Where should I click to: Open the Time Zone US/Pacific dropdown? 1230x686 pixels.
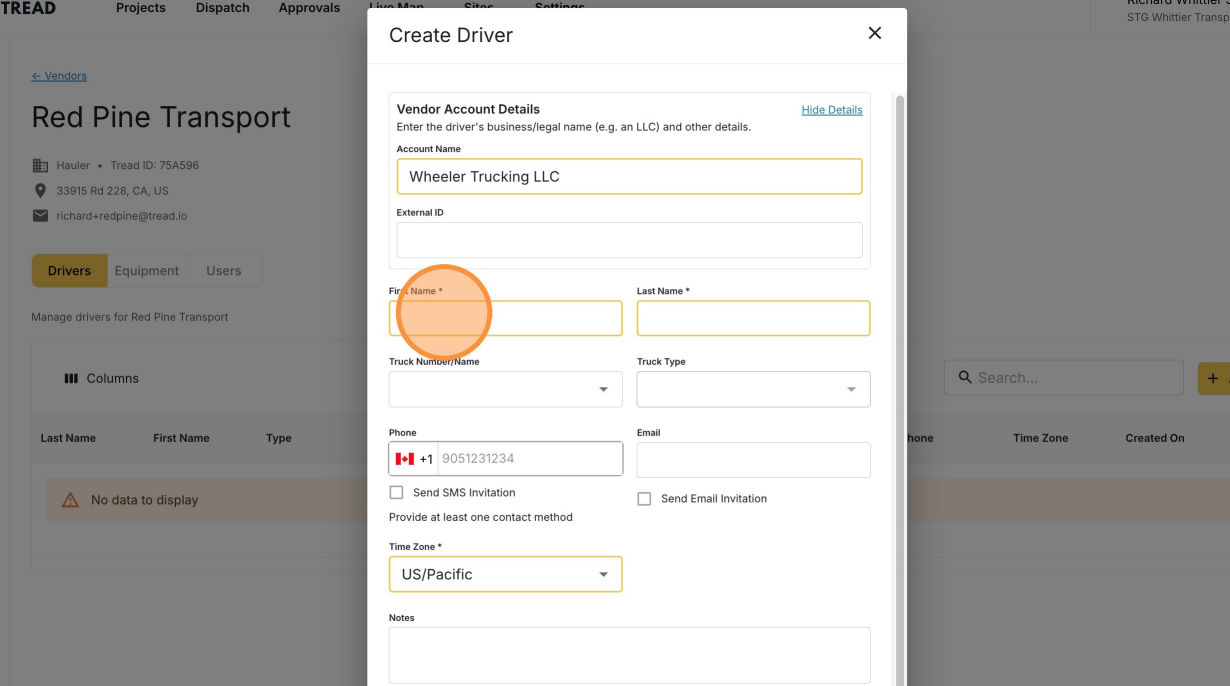(x=505, y=574)
